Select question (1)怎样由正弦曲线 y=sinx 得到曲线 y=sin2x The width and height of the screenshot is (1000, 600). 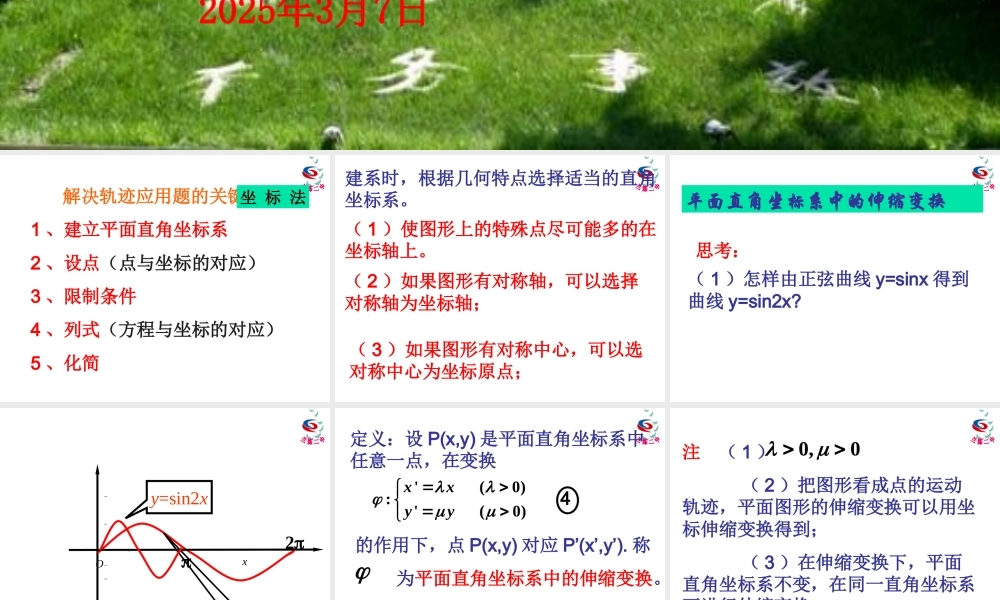point(829,290)
